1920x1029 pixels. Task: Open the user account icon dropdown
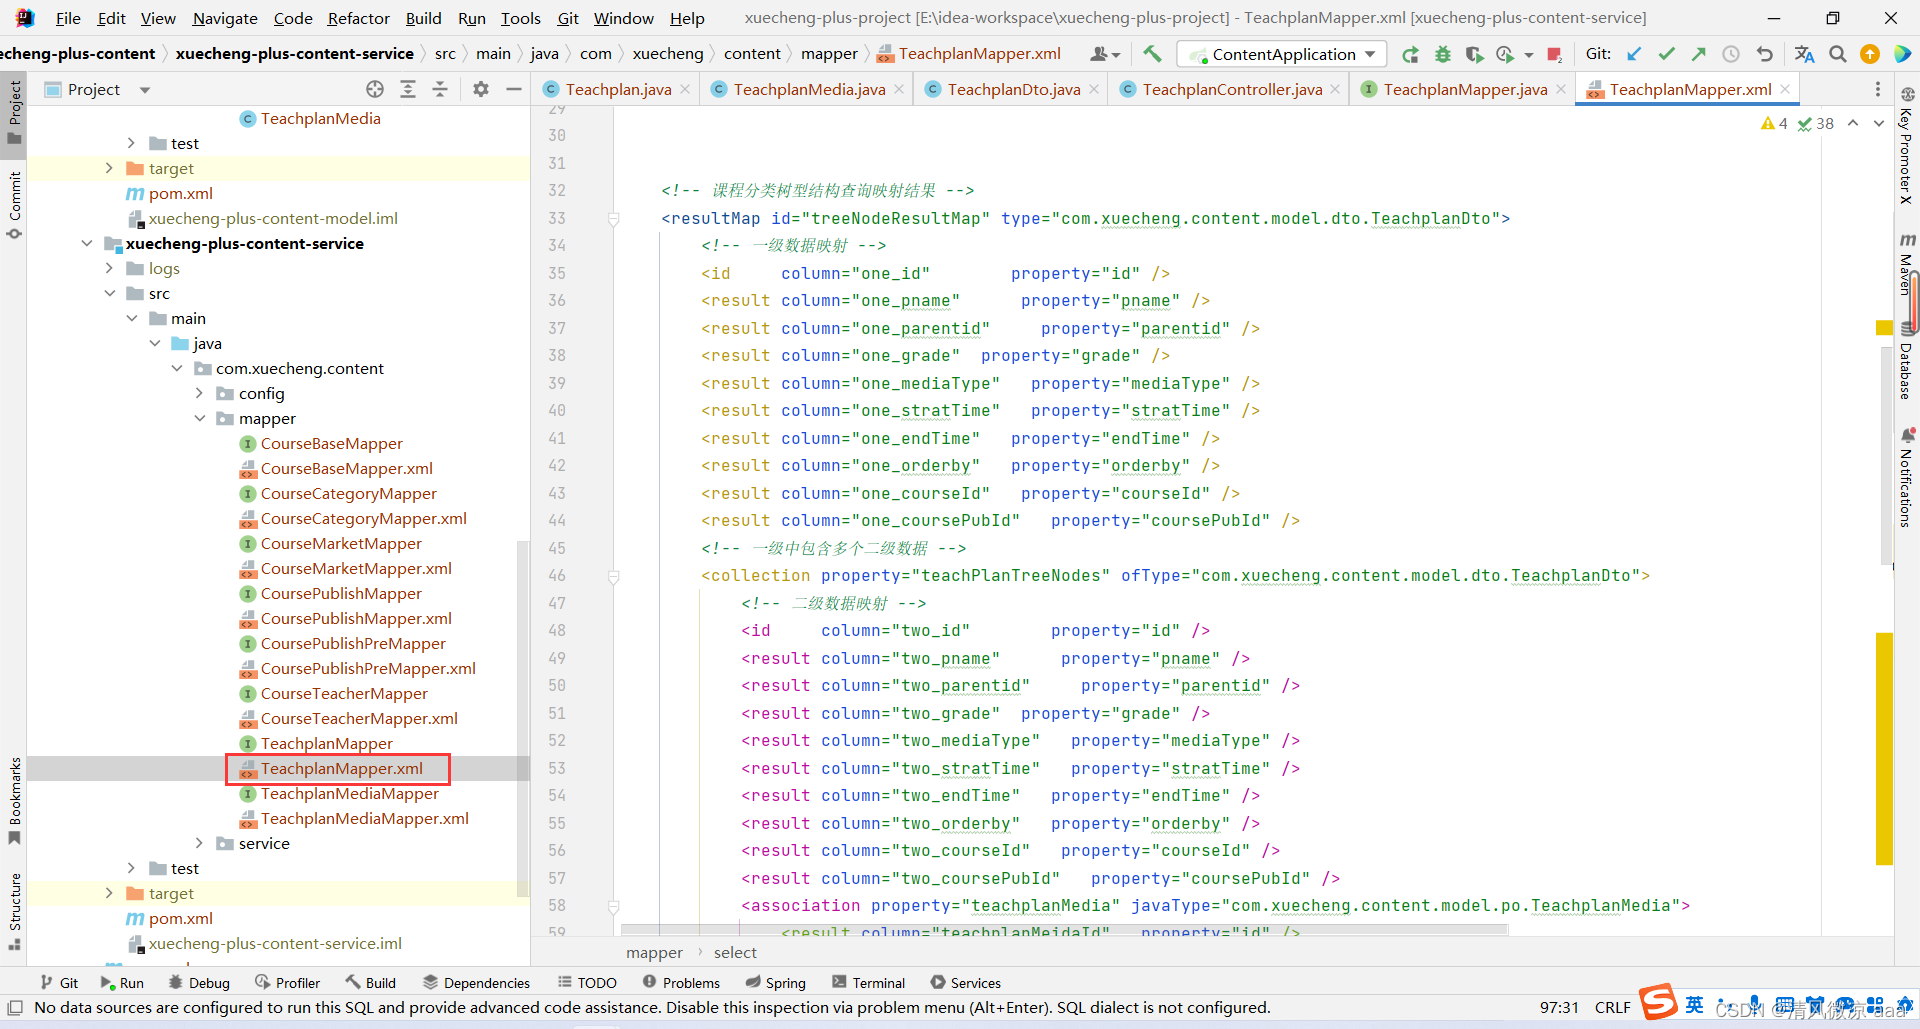click(1105, 54)
